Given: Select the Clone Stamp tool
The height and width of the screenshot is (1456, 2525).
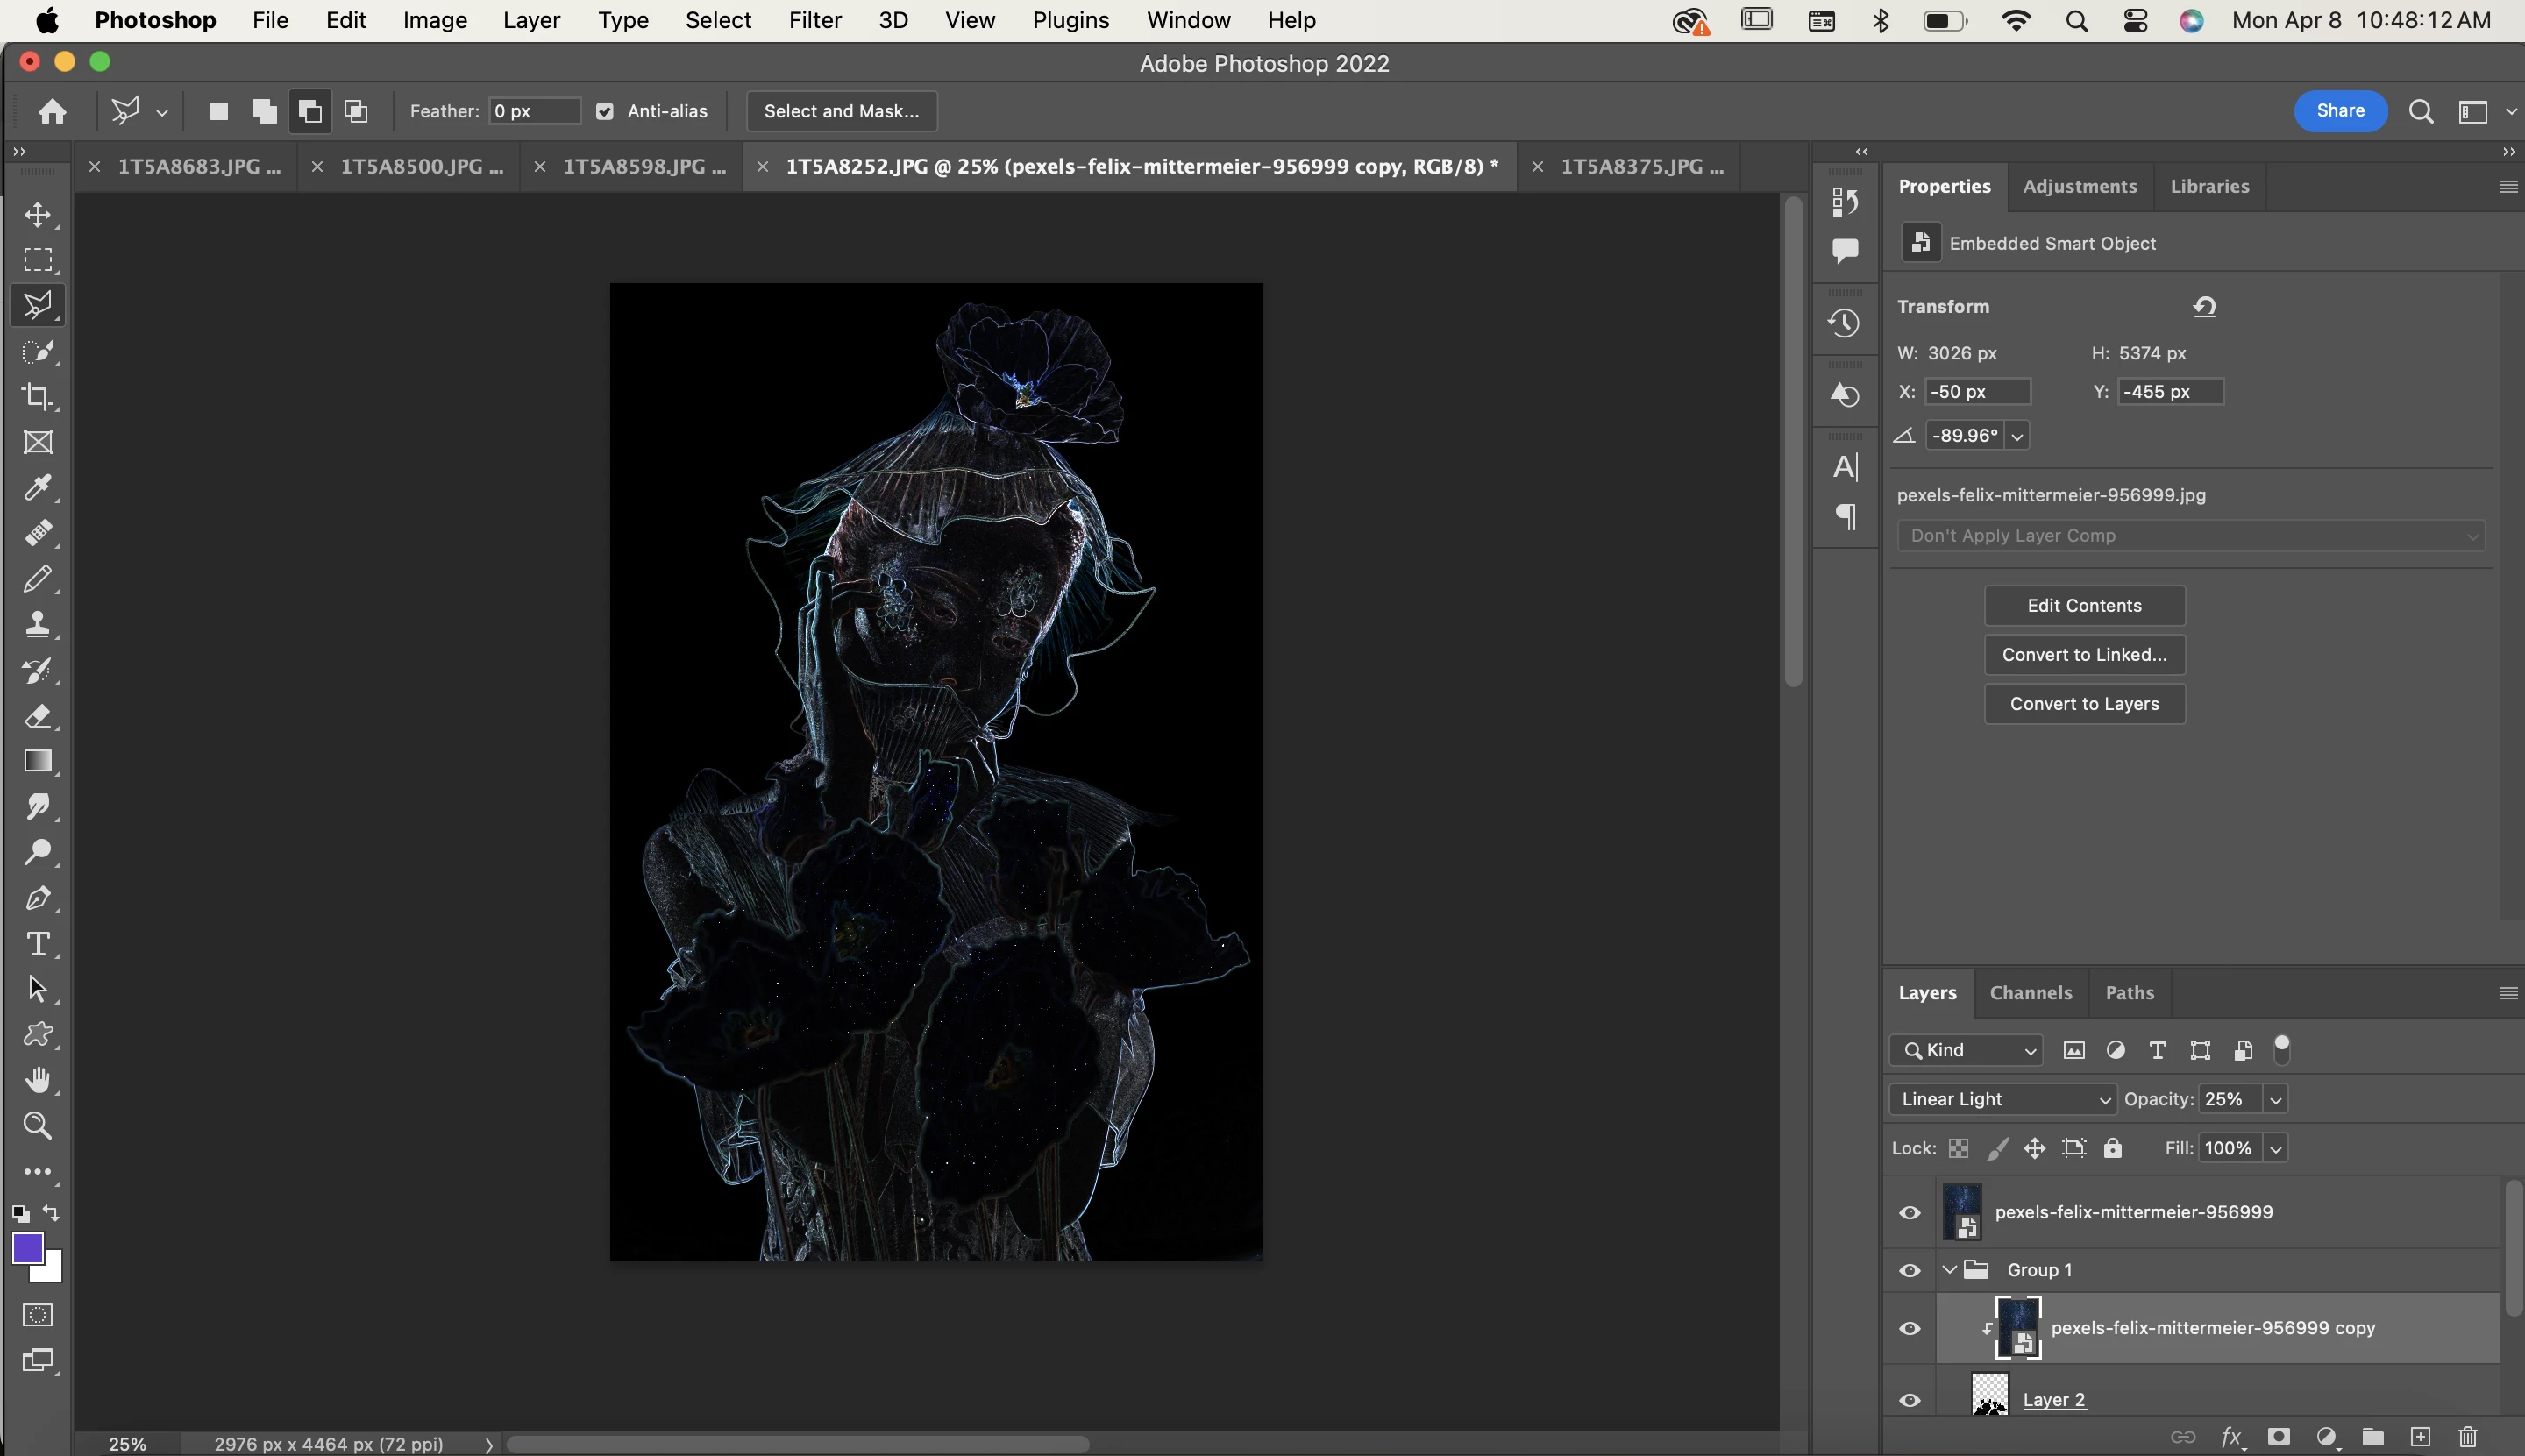Looking at the screenshot, I should (x=38, y=625).
